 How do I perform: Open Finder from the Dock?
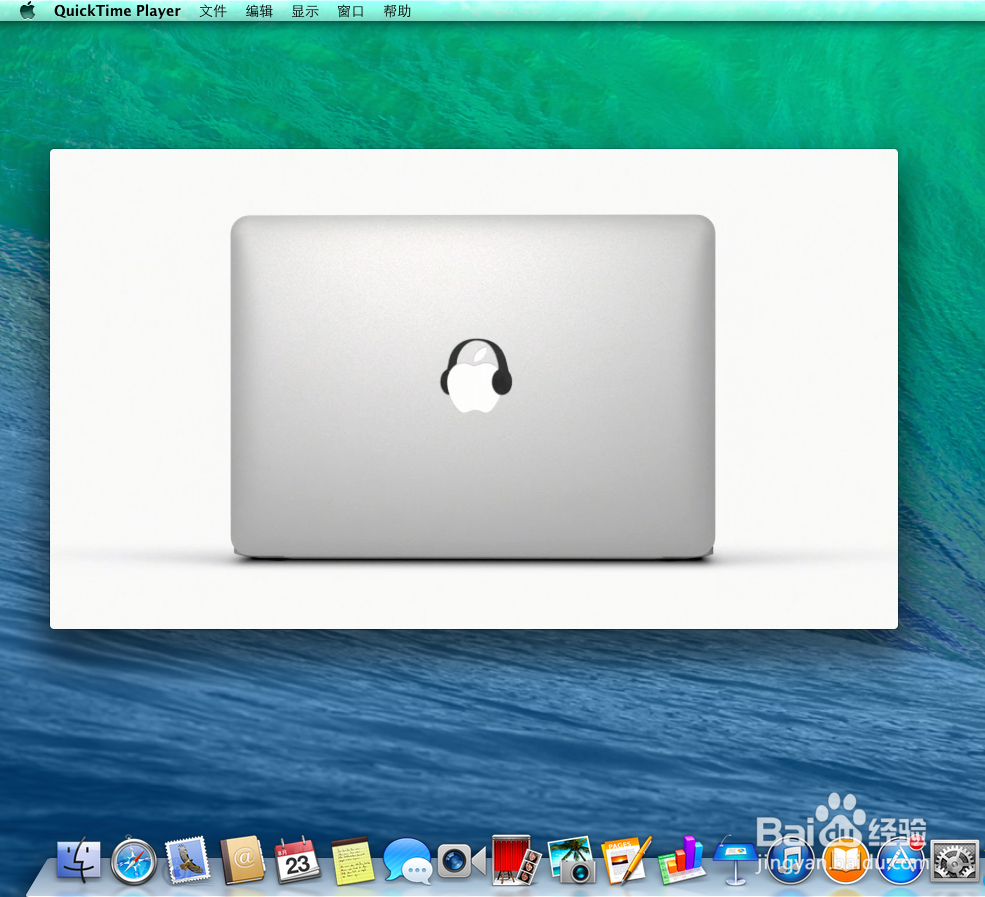click(x=78, y=860)
